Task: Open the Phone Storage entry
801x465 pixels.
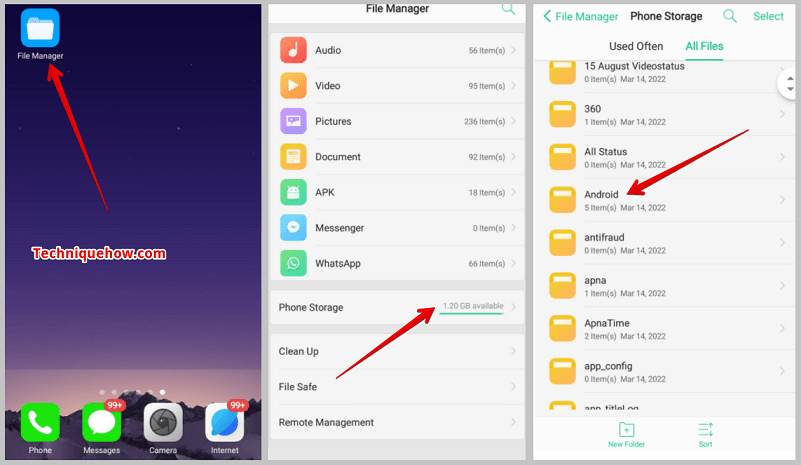Action: tap(397, 307)
